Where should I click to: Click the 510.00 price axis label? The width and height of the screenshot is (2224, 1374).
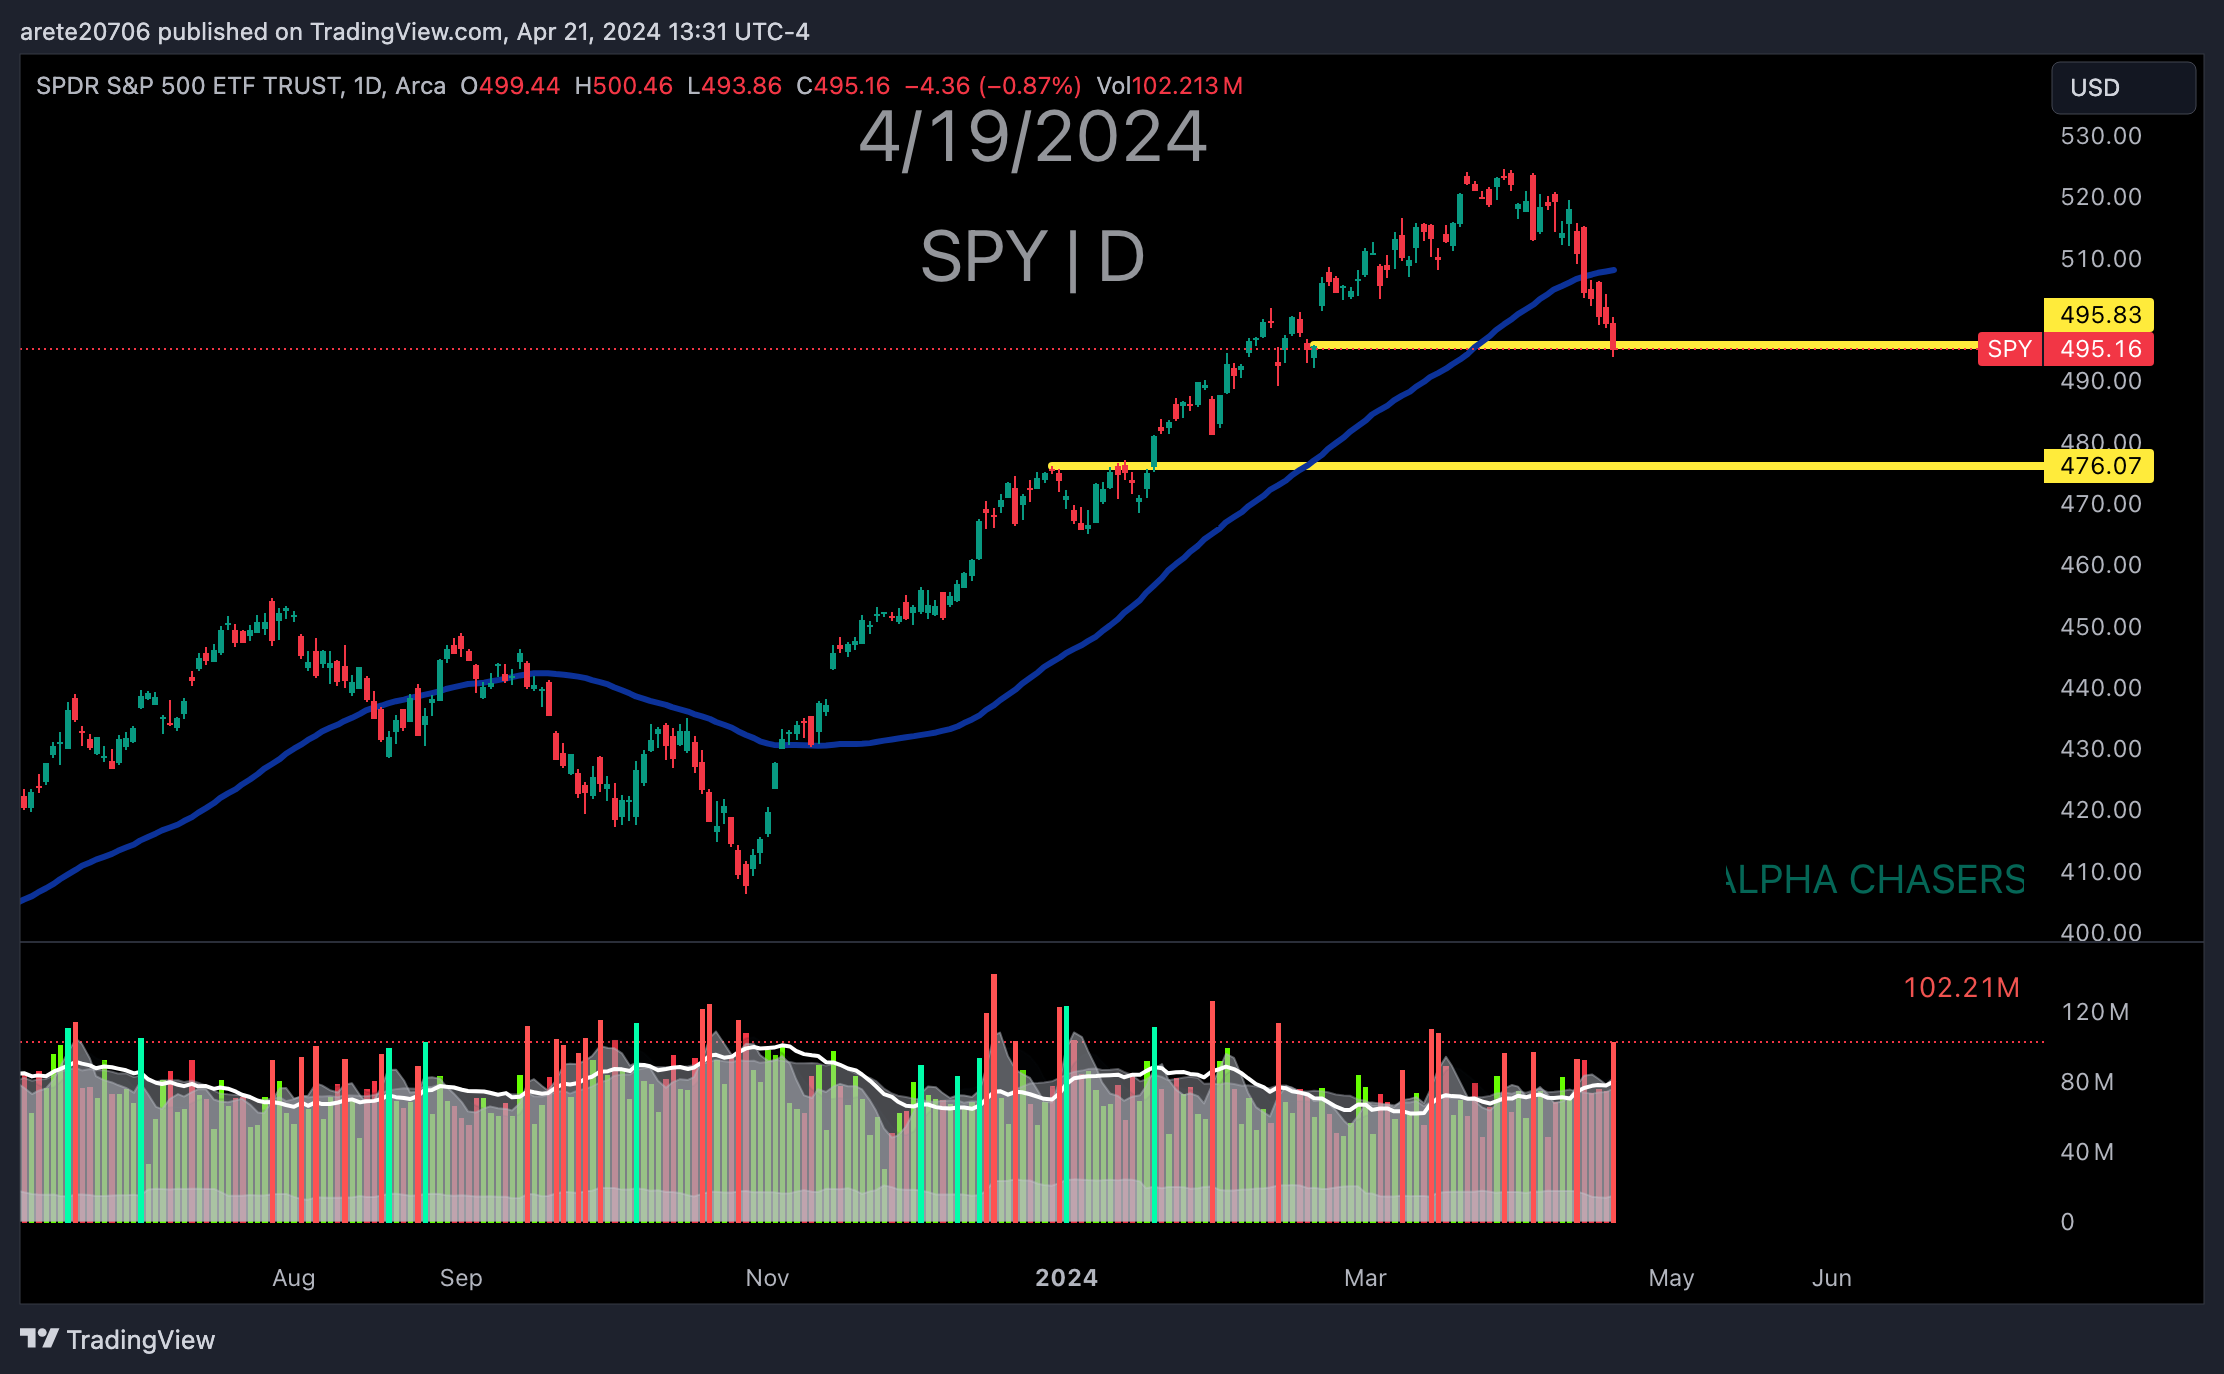pyautogui.click(x=2101, y=259)
